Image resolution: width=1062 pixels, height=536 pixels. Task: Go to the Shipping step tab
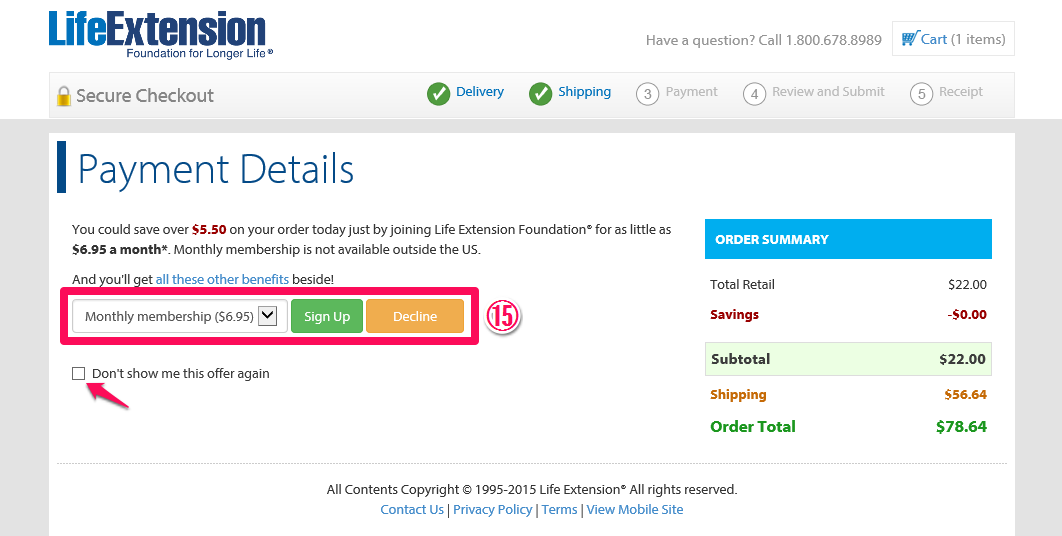(x=584, y=92)
